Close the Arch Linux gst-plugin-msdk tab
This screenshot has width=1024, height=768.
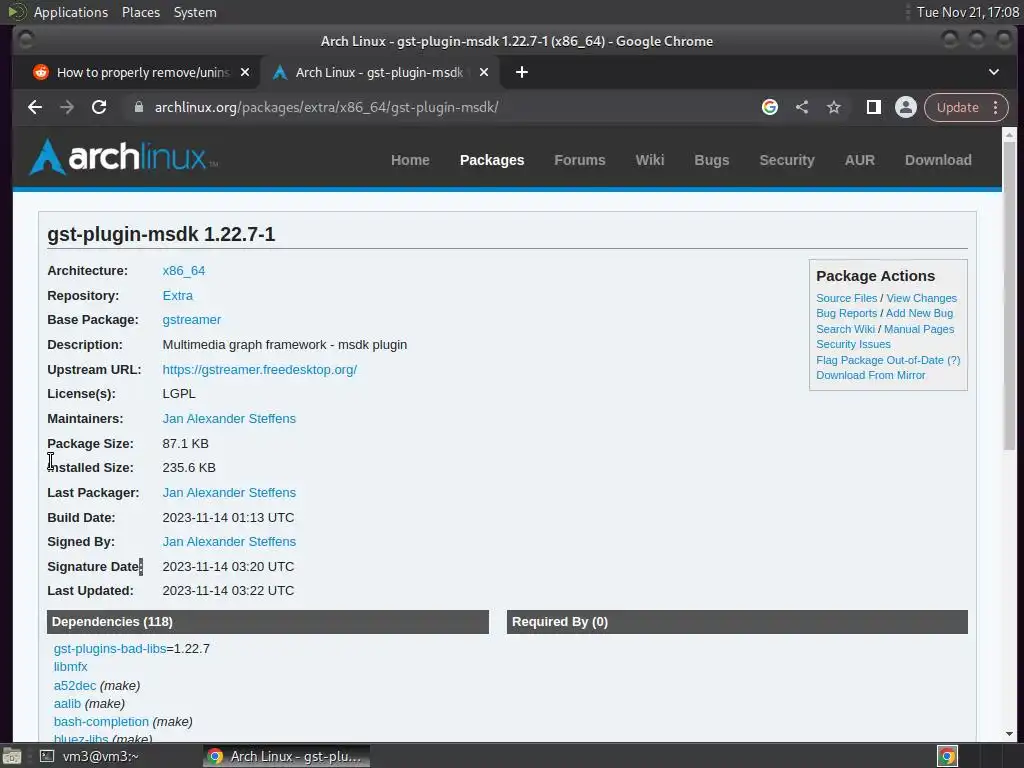(484, 72)
